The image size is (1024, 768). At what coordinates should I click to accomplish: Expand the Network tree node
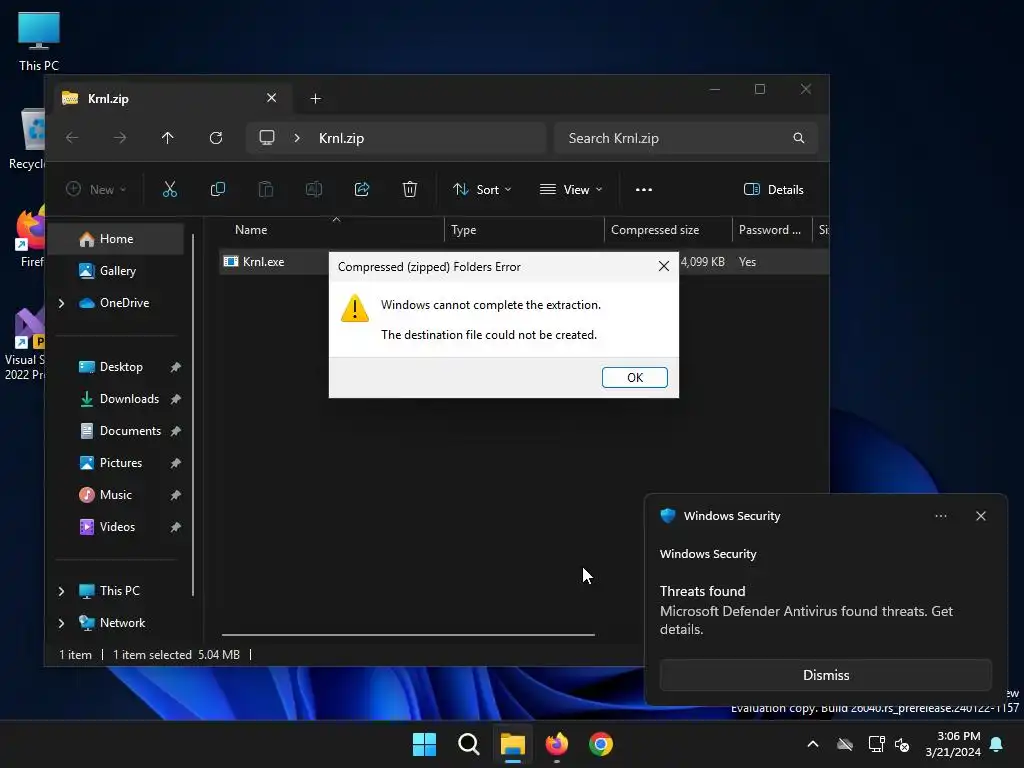(x=61, y=623)
